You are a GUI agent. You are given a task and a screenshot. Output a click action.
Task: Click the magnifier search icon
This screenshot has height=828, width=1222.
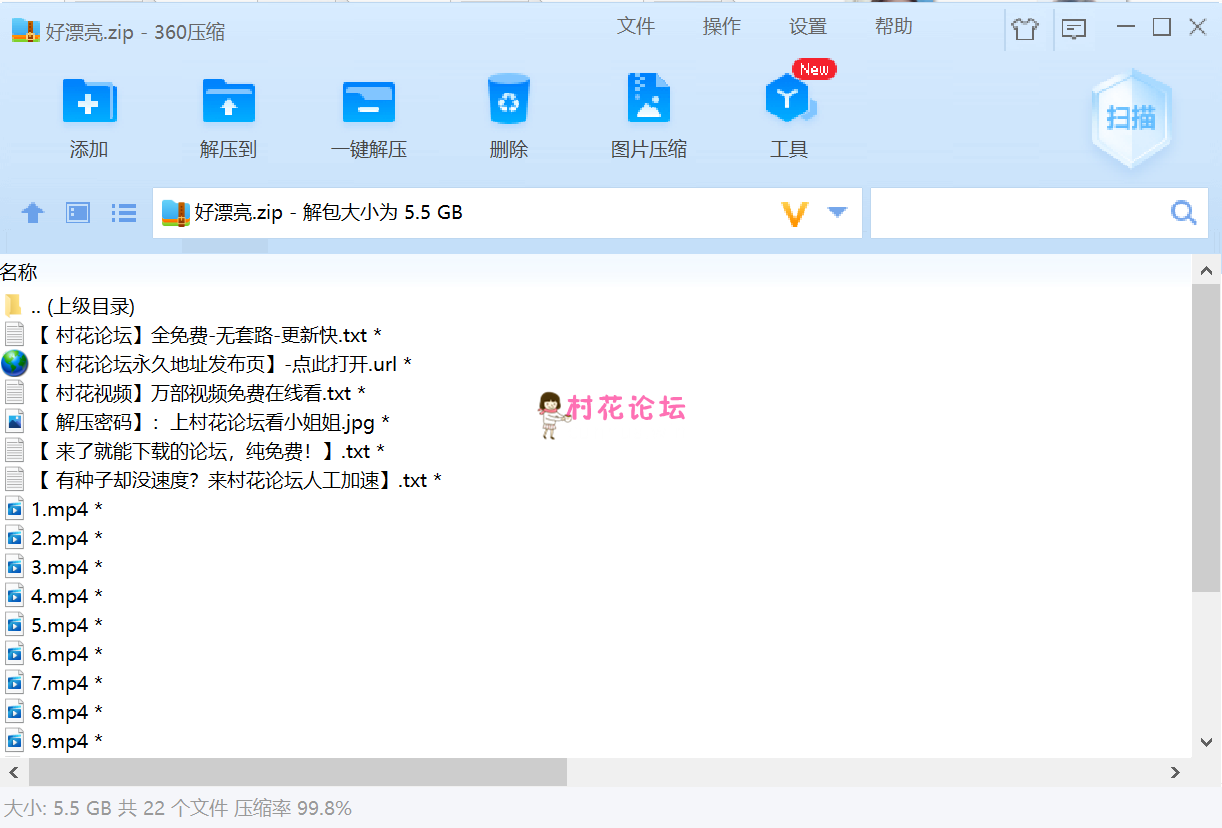tap(1184, 212)
